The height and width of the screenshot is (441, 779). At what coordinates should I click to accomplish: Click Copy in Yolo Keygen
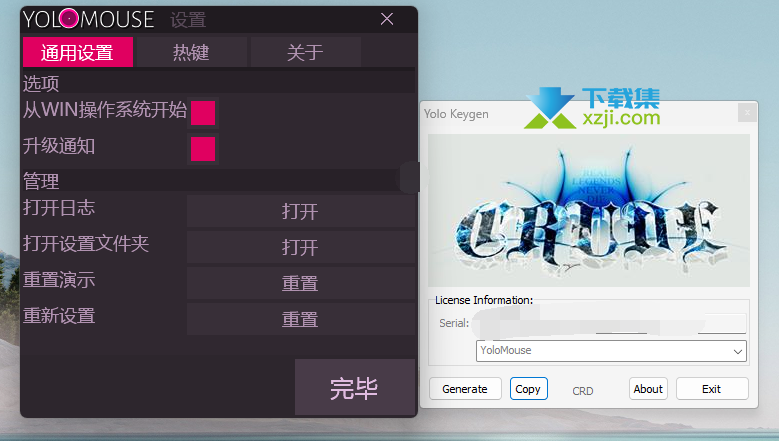point(528,389)
